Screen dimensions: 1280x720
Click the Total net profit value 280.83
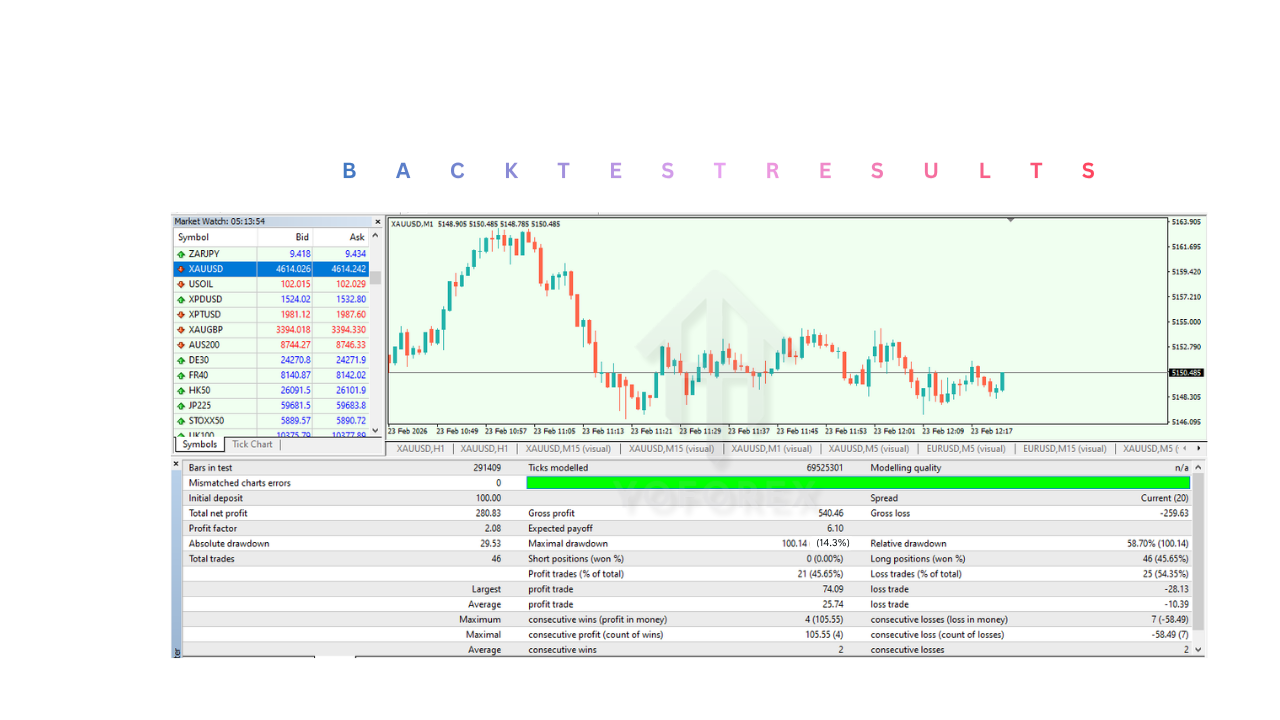[488, 513]
